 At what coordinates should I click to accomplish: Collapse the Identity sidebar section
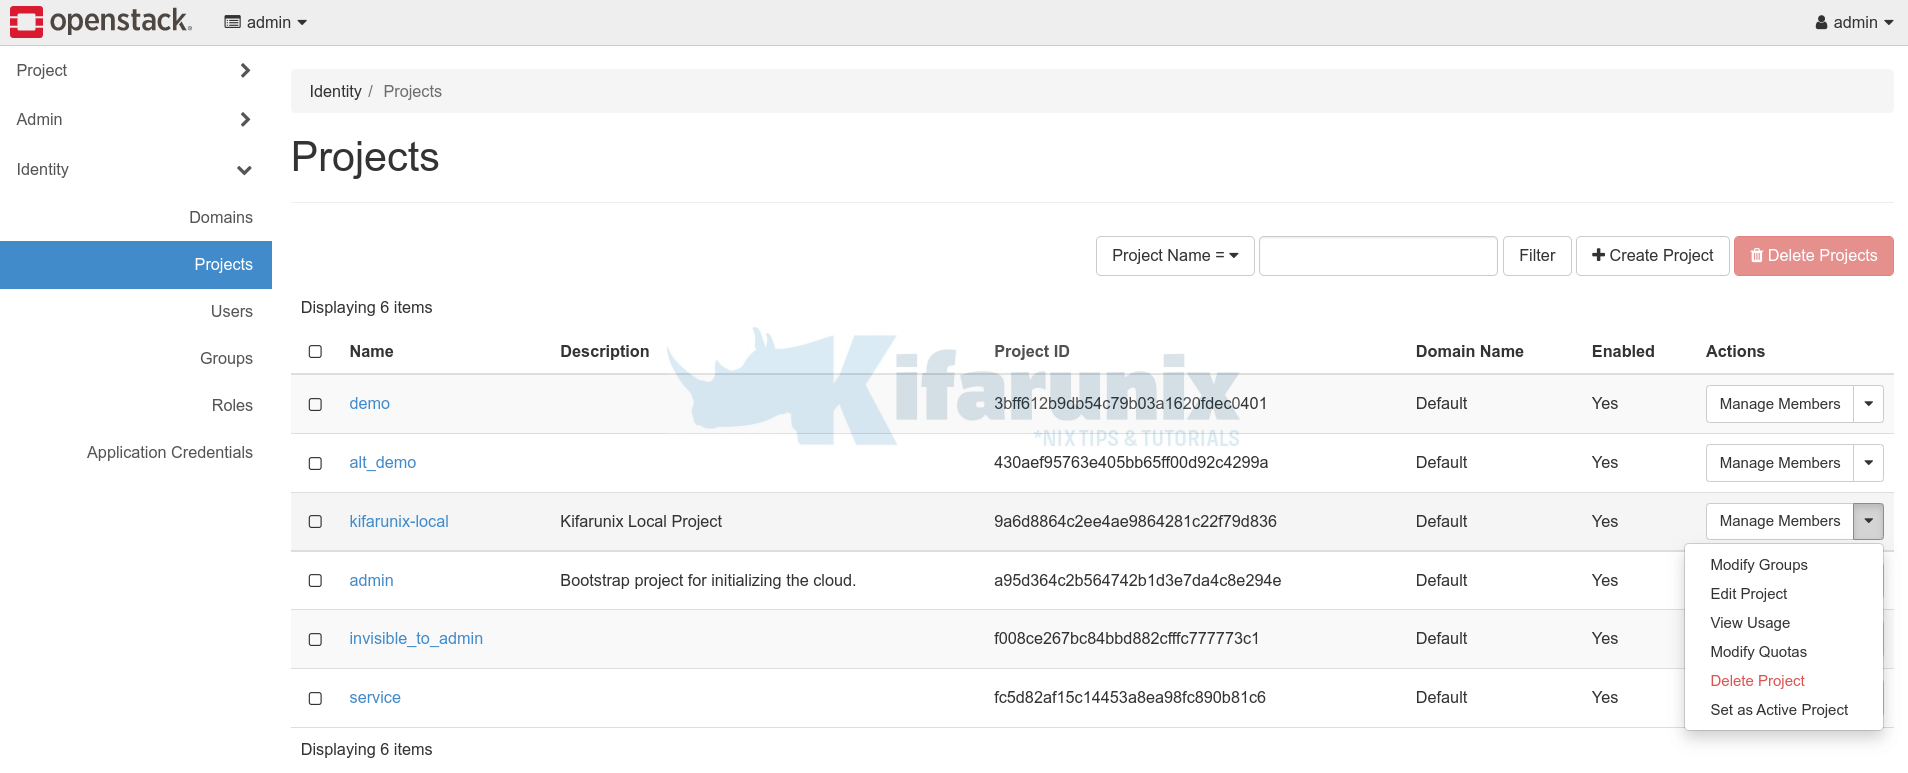coord(135,169)
